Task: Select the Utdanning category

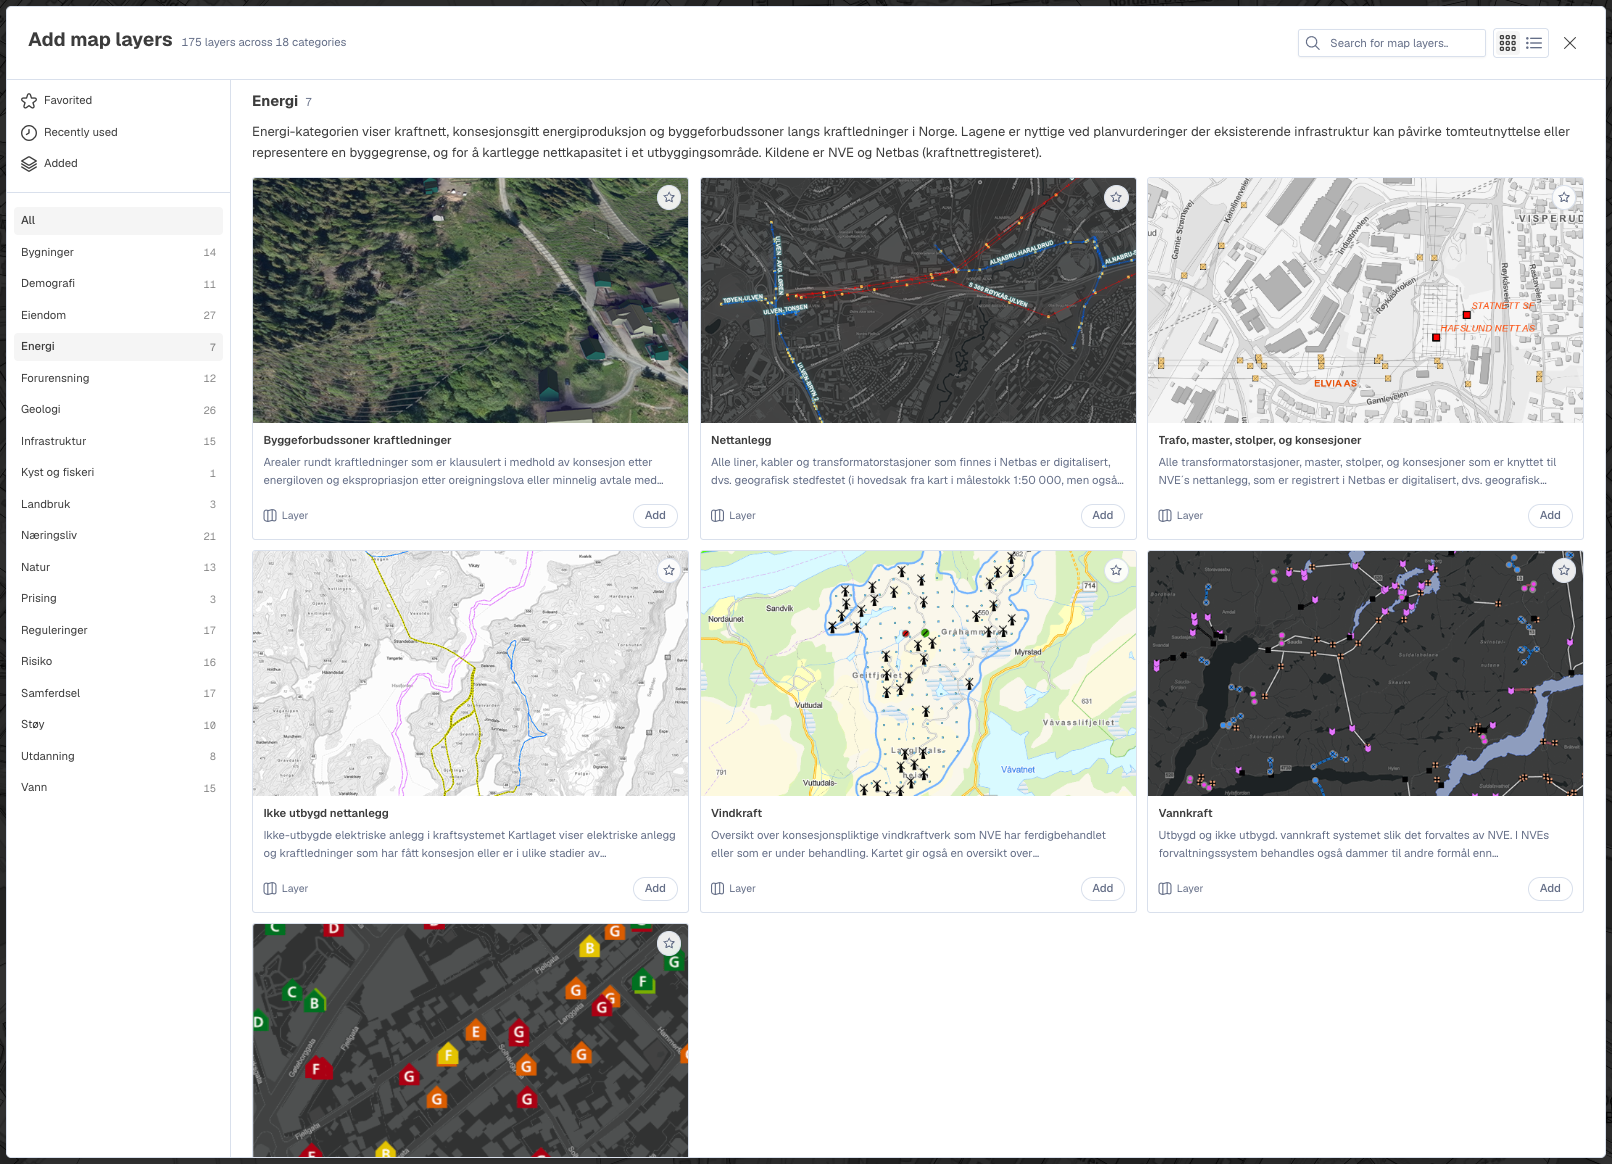Action: (x=118, y=756)
